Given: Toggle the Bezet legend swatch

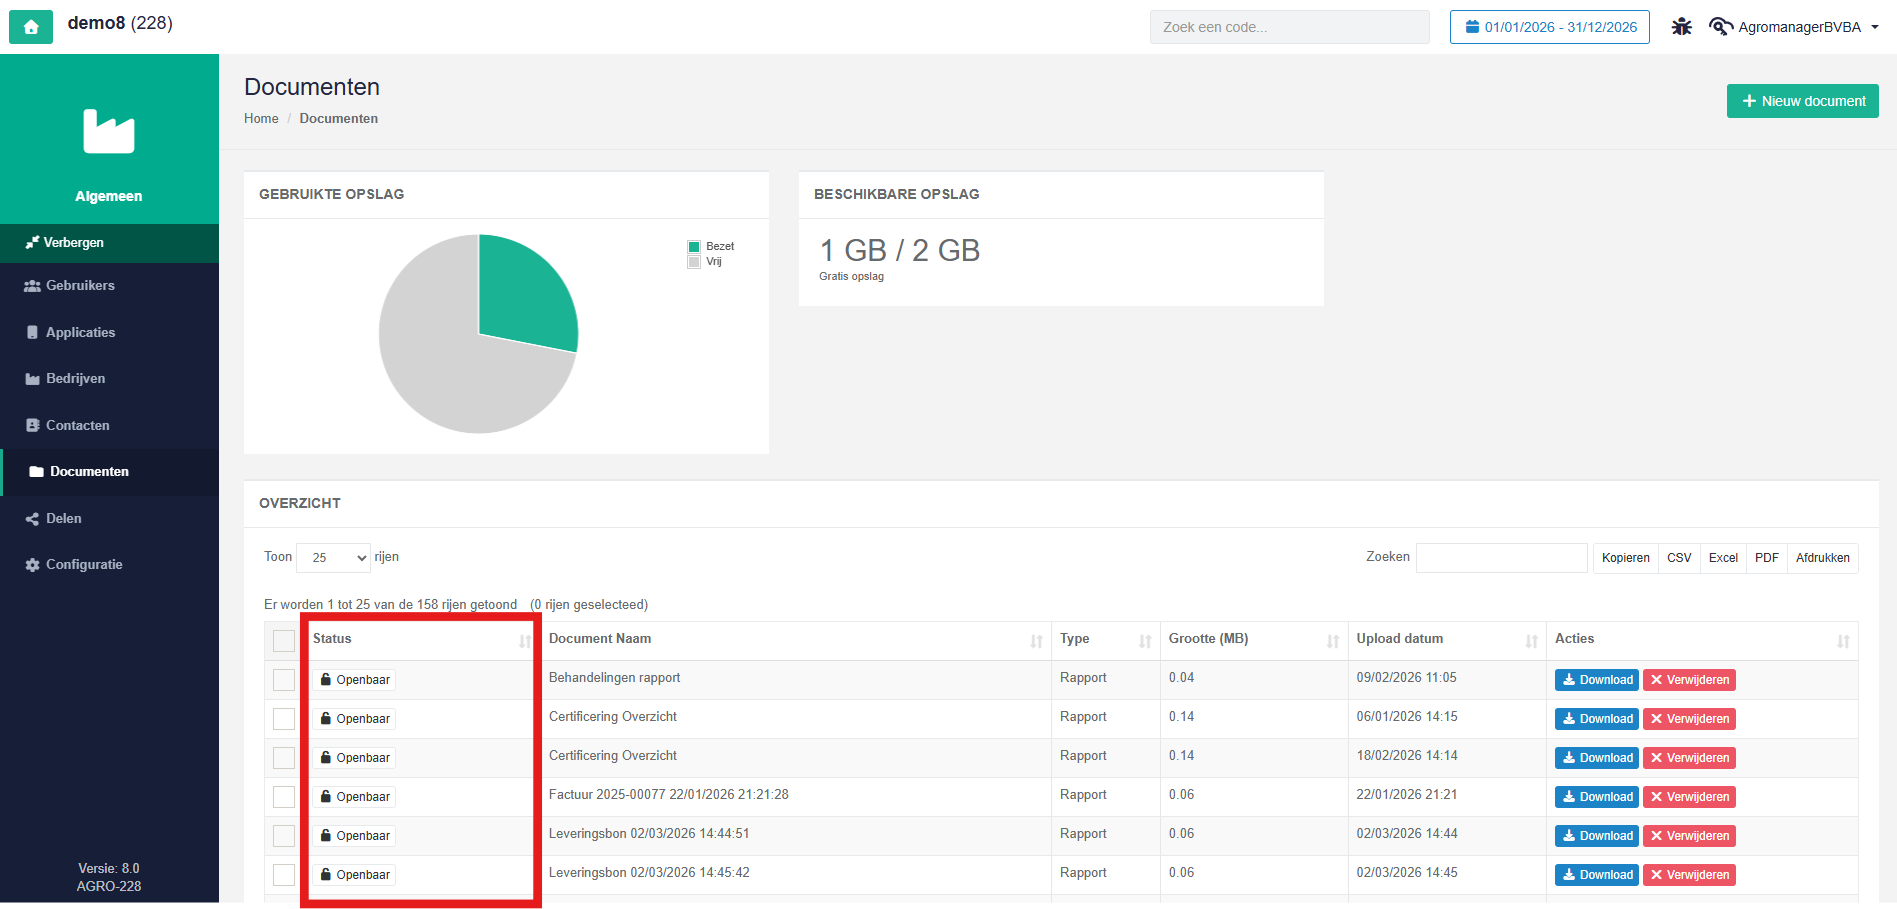Looking at the screenshot, I should pos(694,247).
